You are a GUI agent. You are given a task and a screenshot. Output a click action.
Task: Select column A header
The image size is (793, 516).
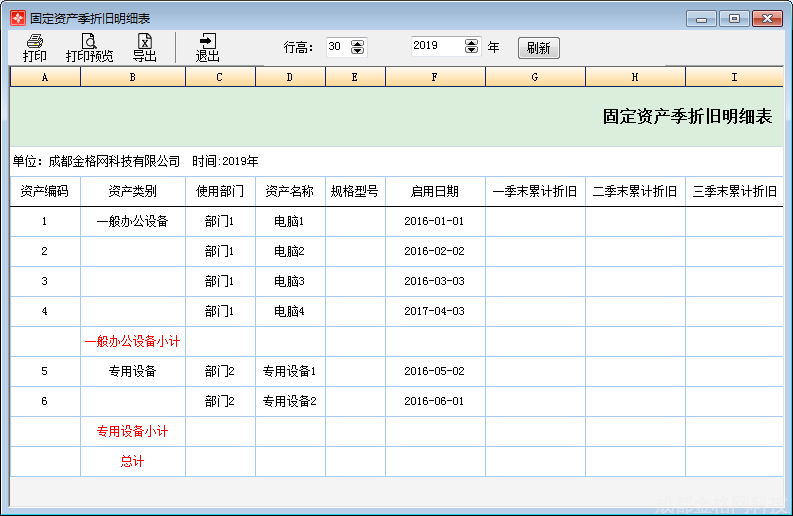pyautogui.click(x=45, y=77)
